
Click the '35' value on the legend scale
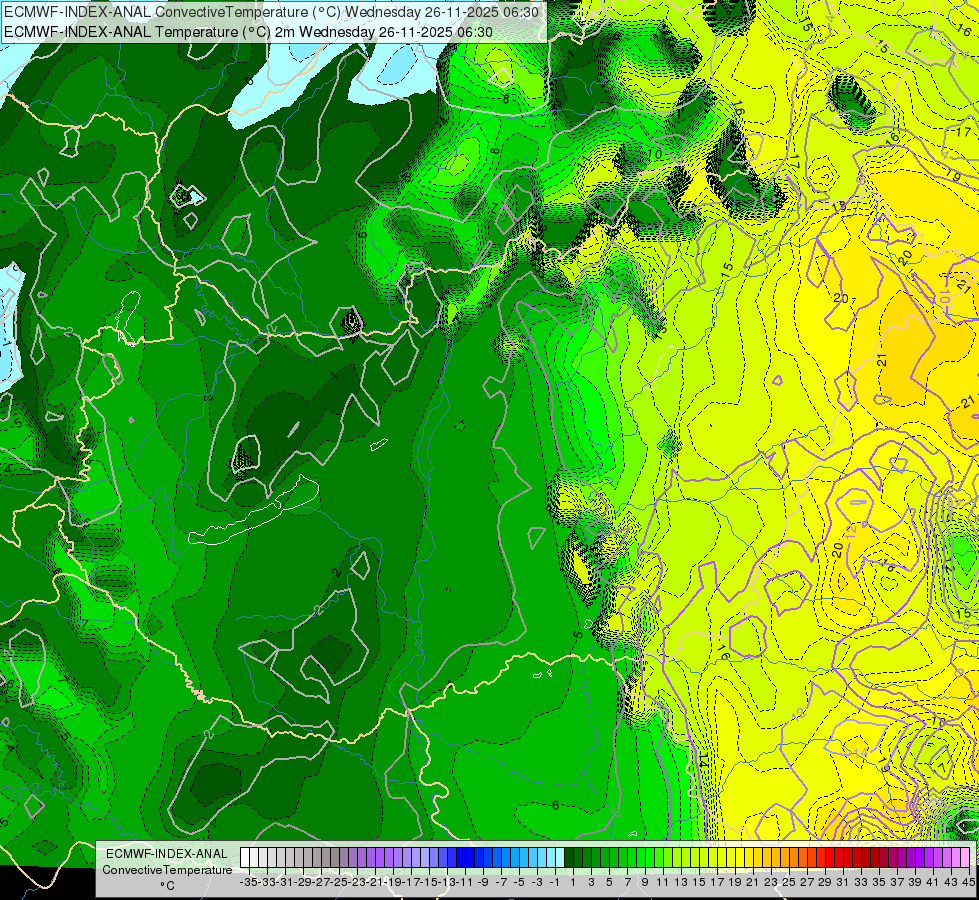pyautogui.click(x=879, y=882)
